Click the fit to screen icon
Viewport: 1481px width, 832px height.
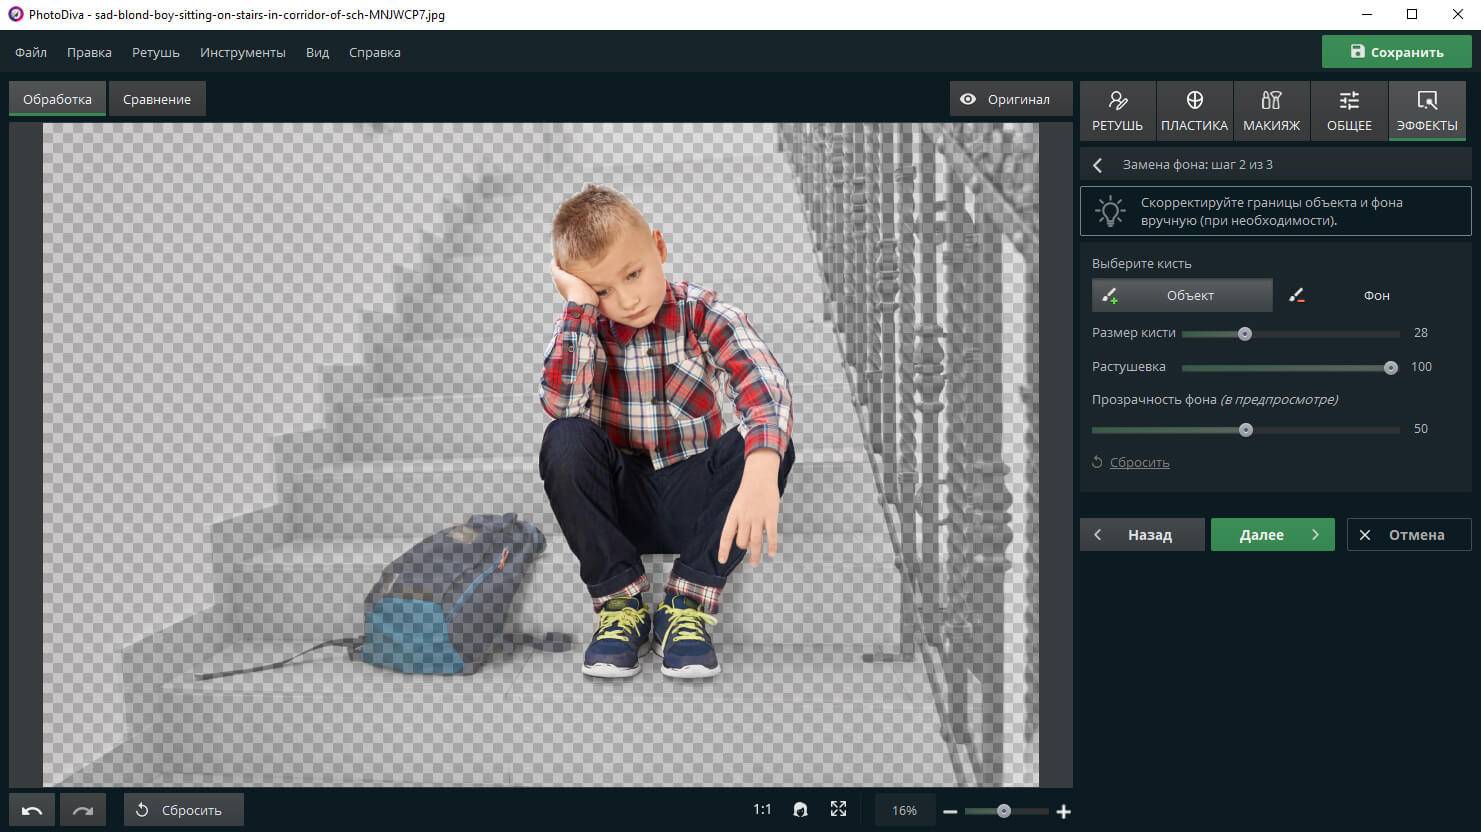[x=838, y=810]
